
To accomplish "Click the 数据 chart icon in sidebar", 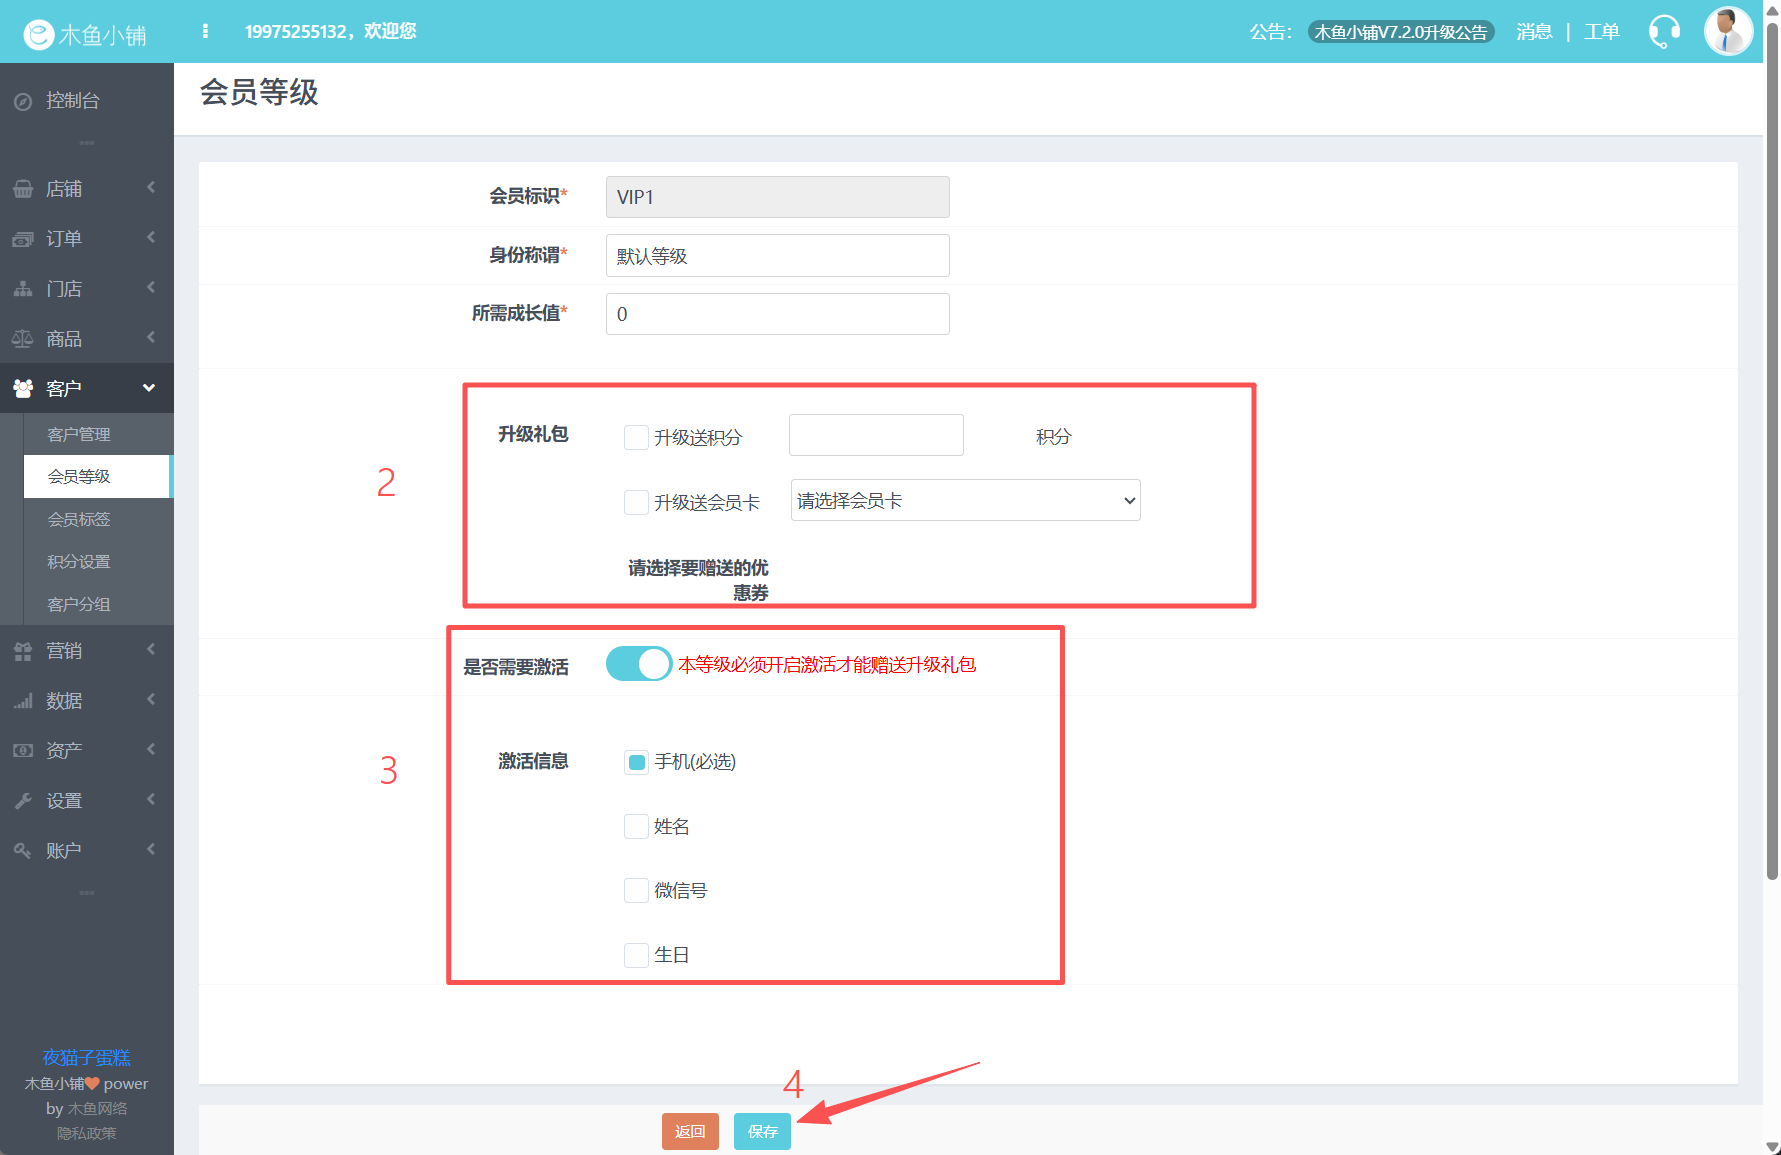I will point(23,701).
